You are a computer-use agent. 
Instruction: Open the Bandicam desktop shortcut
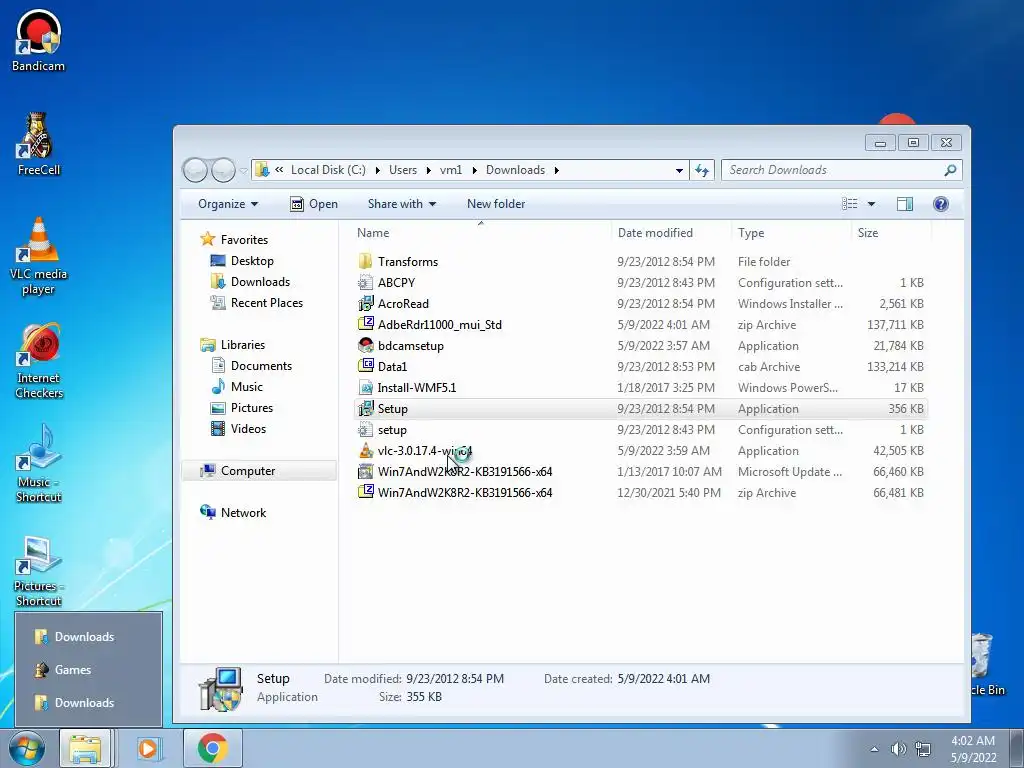click(x=39, y=40)
